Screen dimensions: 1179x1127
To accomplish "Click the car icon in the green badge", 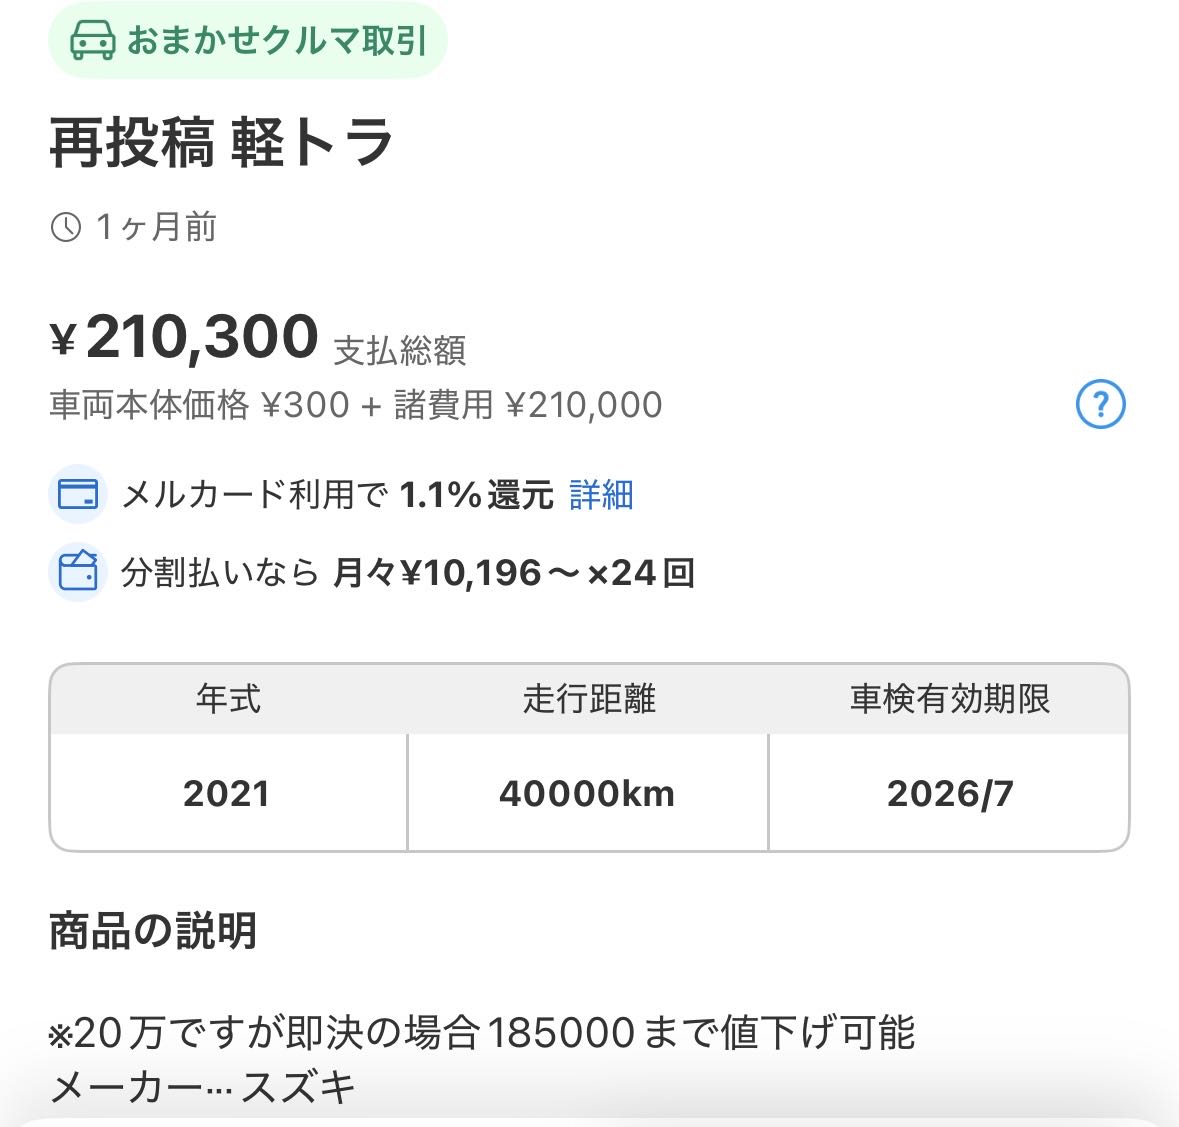I will pos(92,41).
